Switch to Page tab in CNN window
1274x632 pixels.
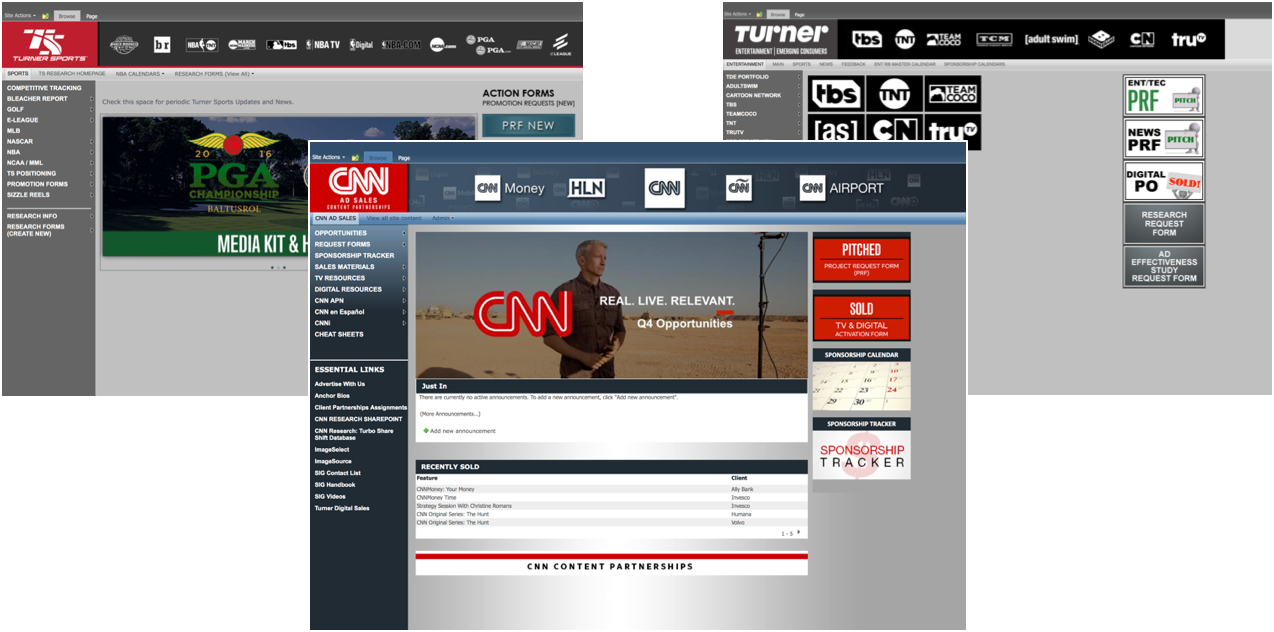coord(404,158)
